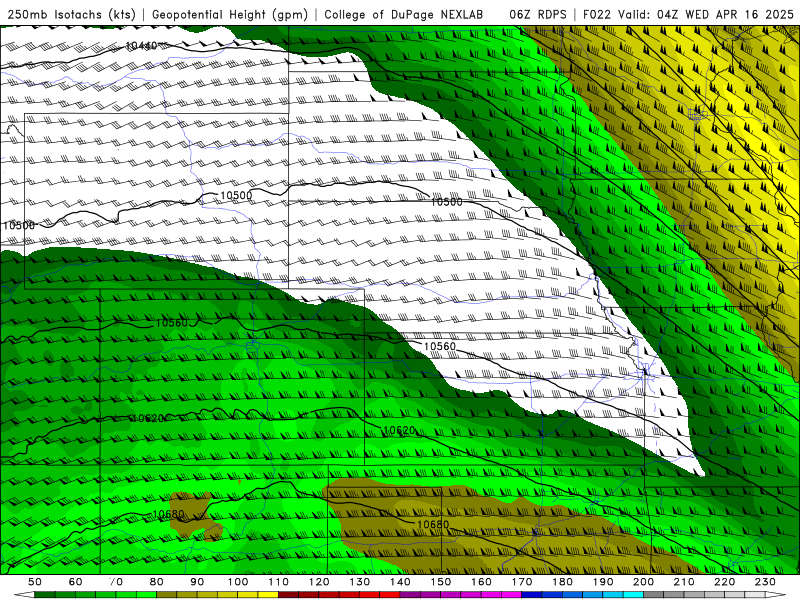Click the 160 tick label on the color scale
Viewport: 800px width, 600px height.
coord(481,582)
